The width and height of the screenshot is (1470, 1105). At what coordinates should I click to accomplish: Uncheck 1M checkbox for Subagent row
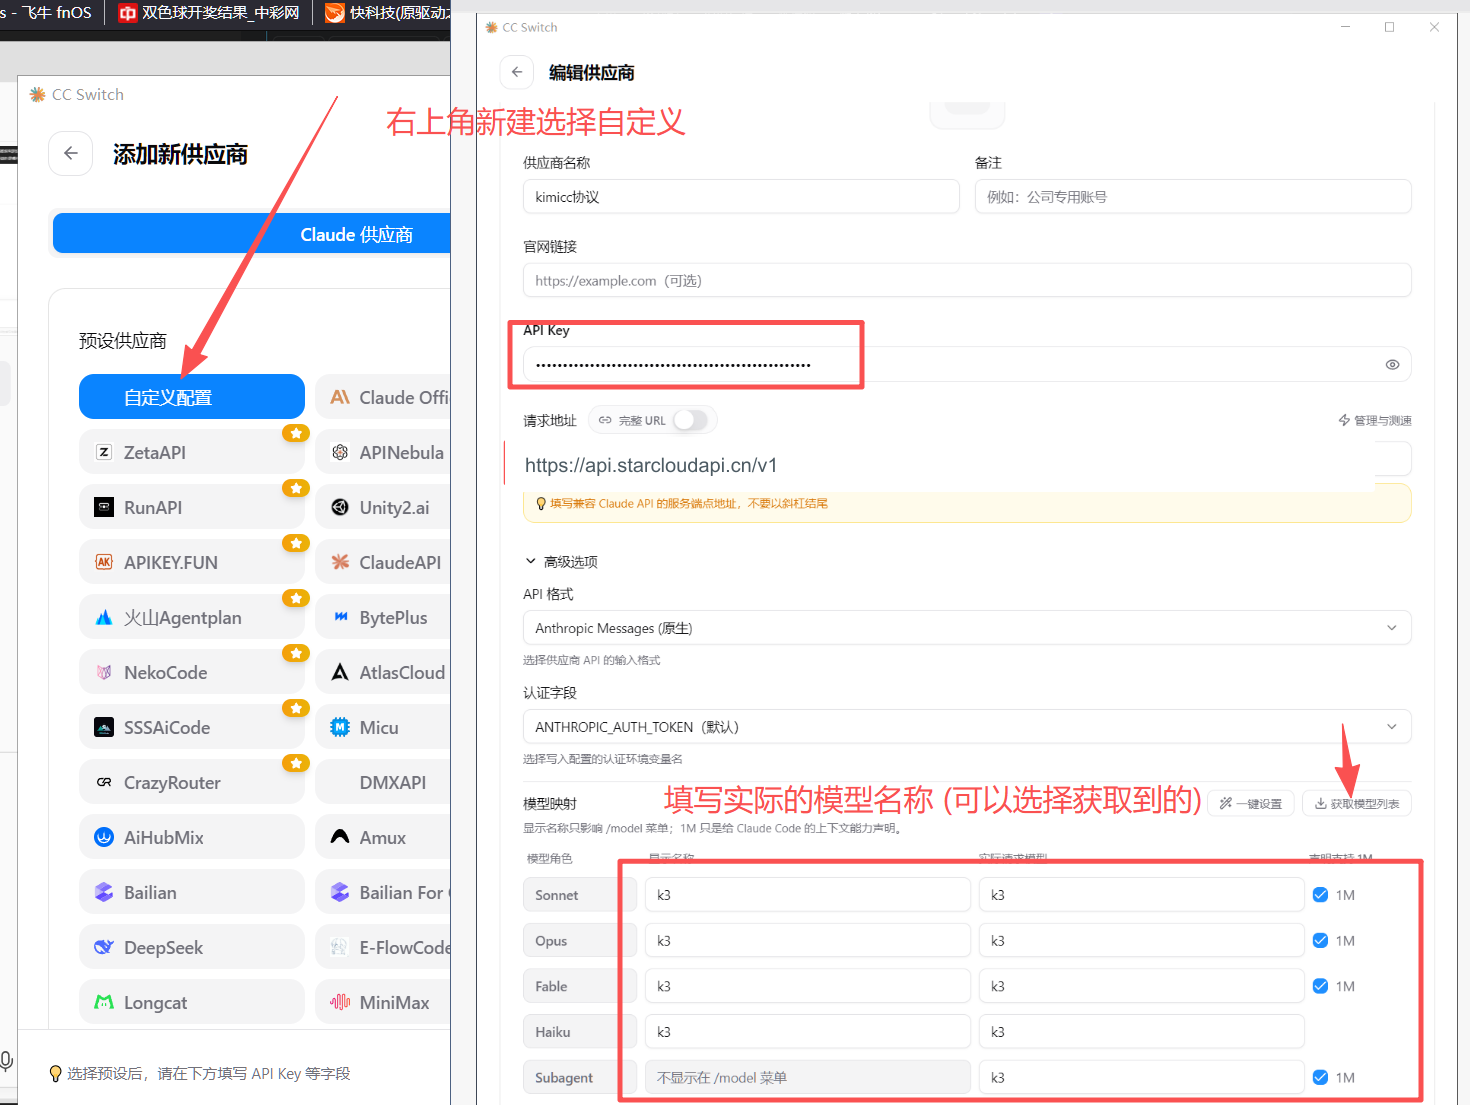[1320, 1078]
